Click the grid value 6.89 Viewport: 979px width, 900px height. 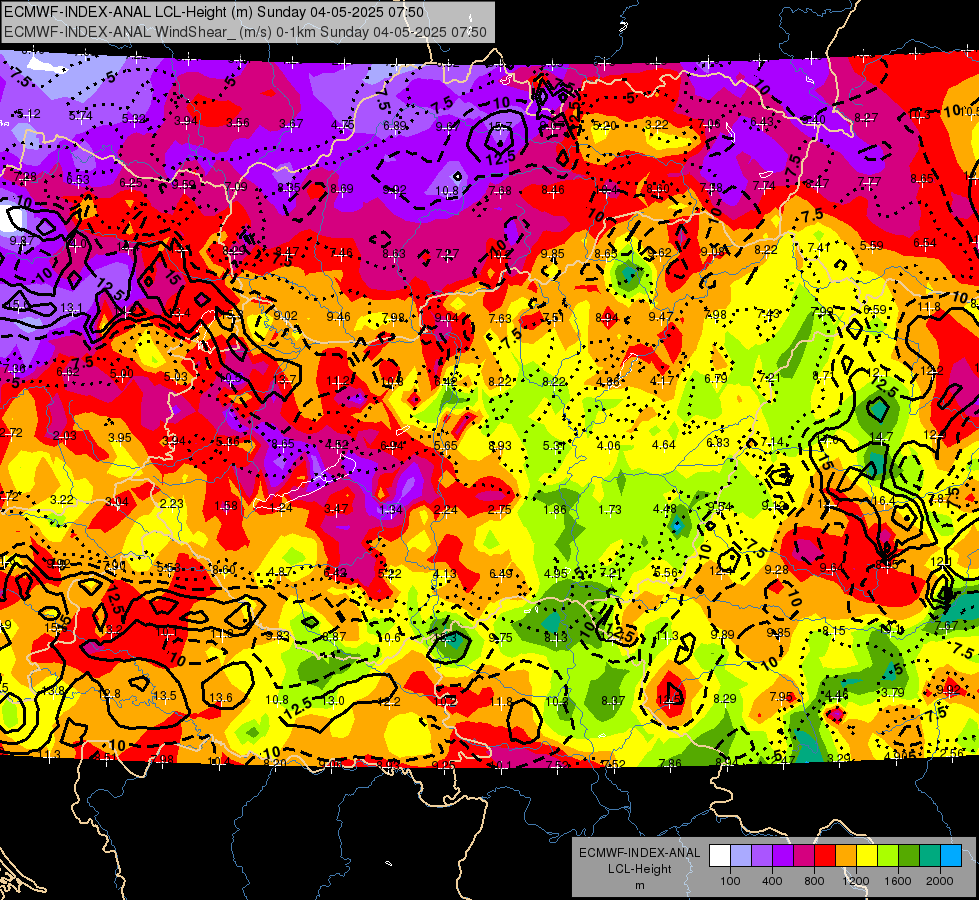tap(395, 126)
